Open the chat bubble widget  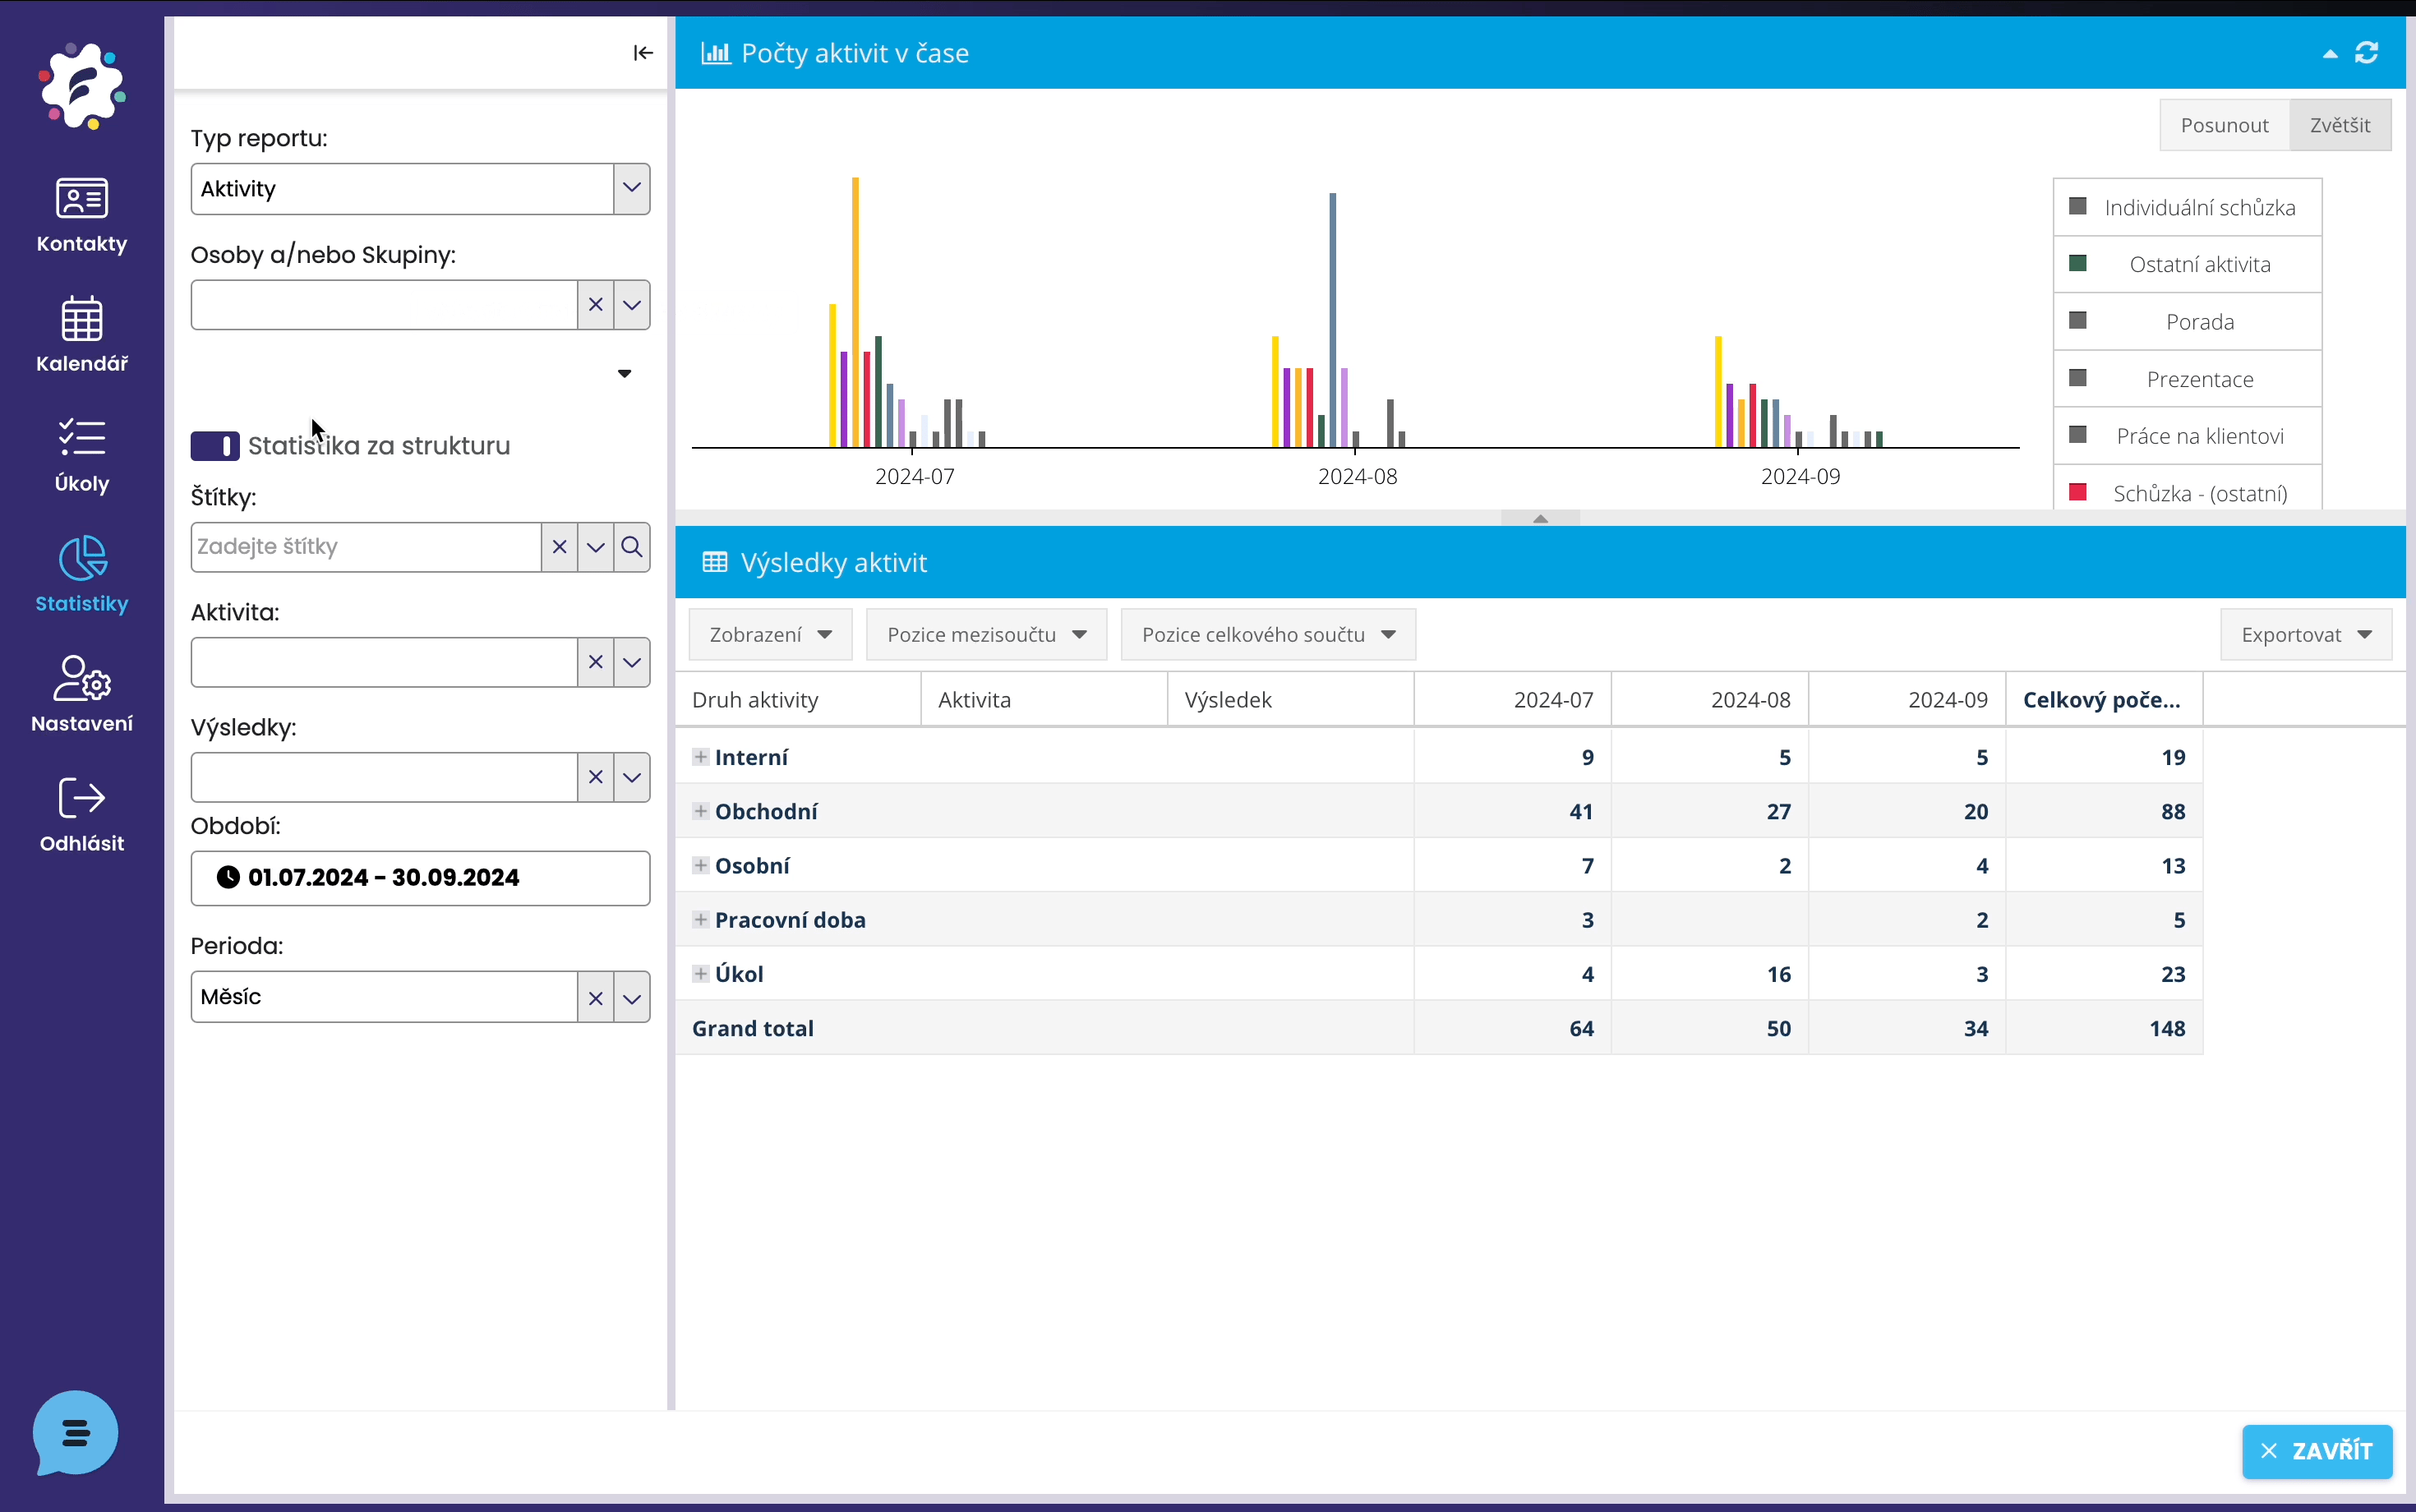(75, 1433)
